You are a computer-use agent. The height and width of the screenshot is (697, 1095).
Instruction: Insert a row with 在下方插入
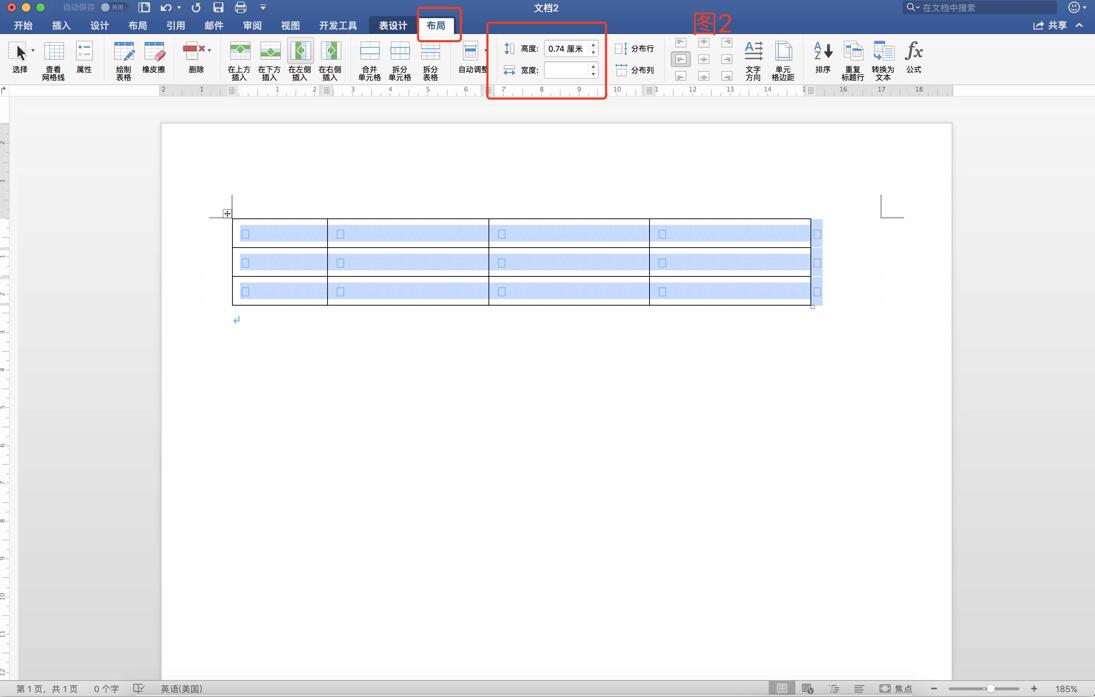coord(269,61)
